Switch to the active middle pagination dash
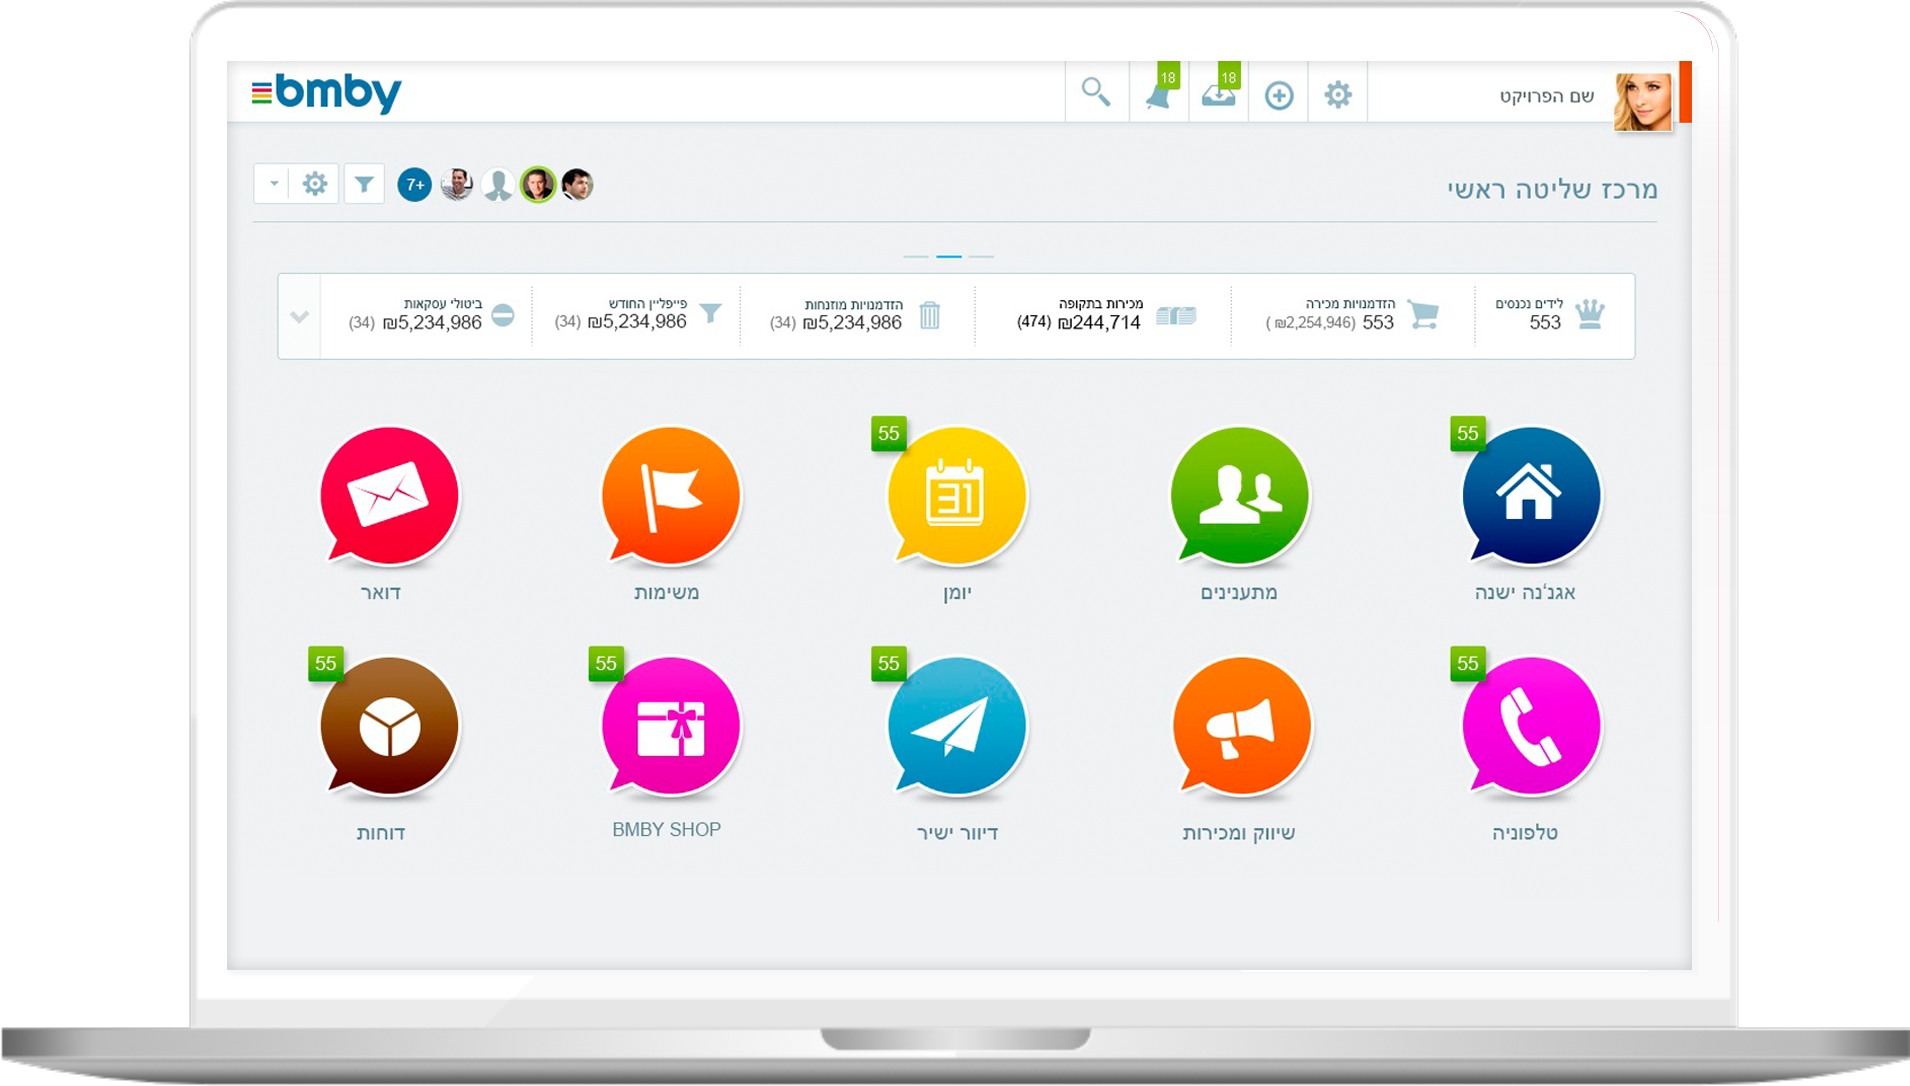 pyautogui.click(x=949, y=257)
